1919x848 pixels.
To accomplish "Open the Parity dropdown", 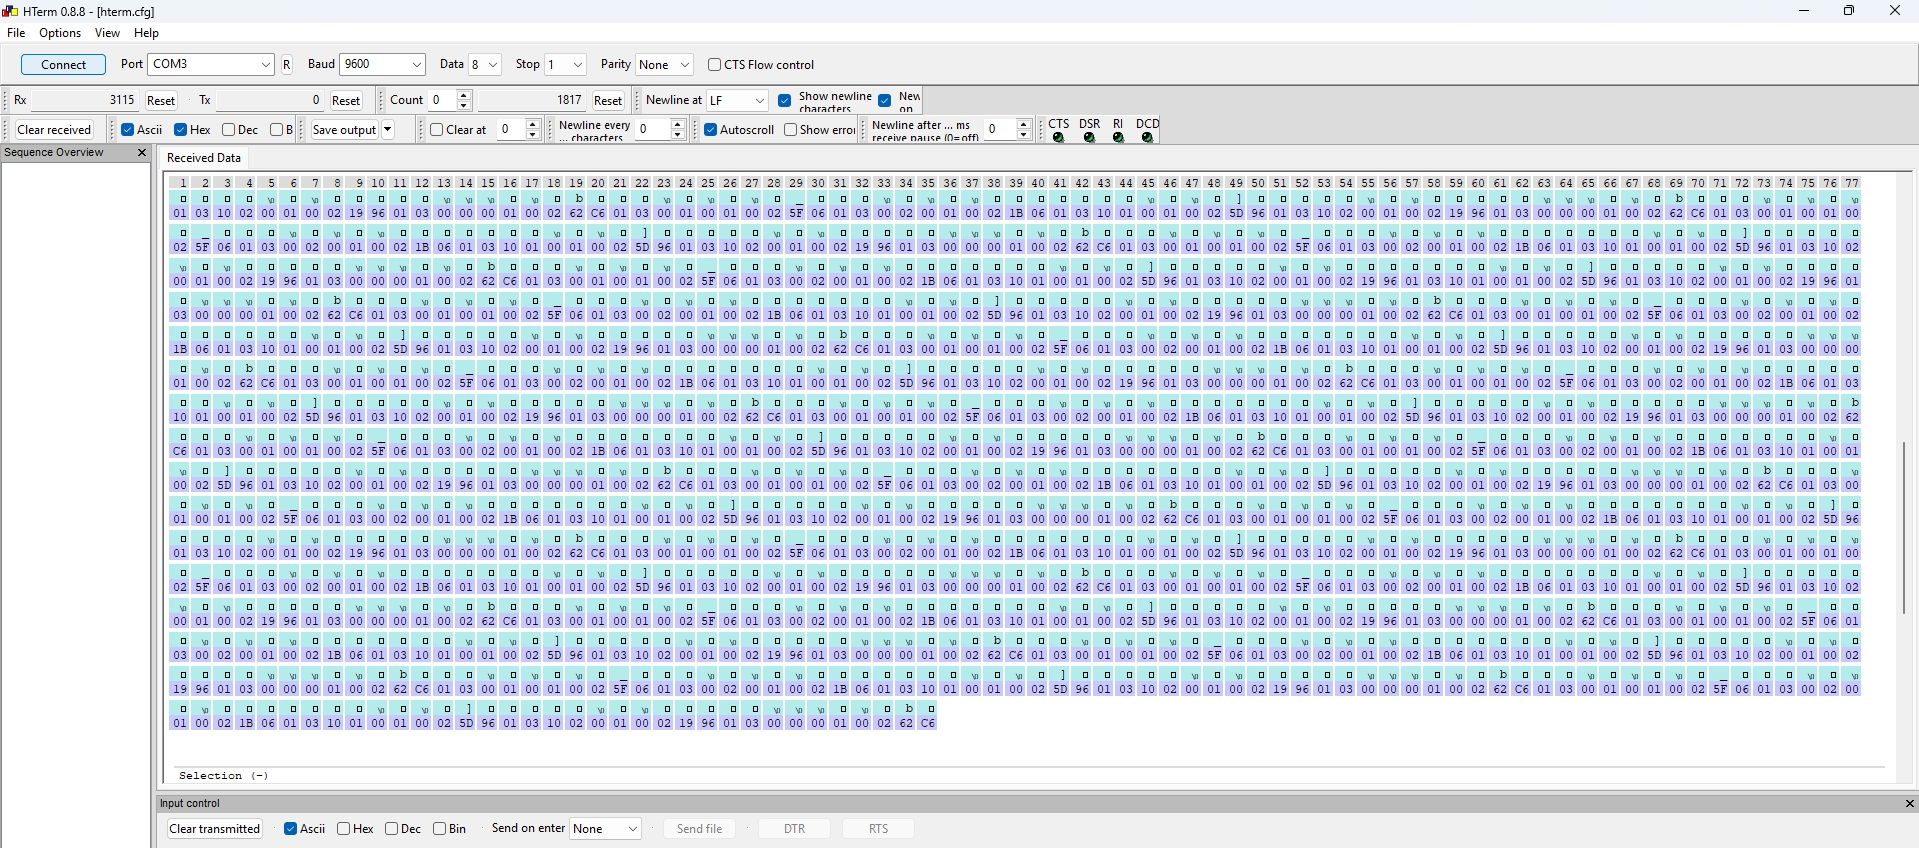I will [684, 64].
